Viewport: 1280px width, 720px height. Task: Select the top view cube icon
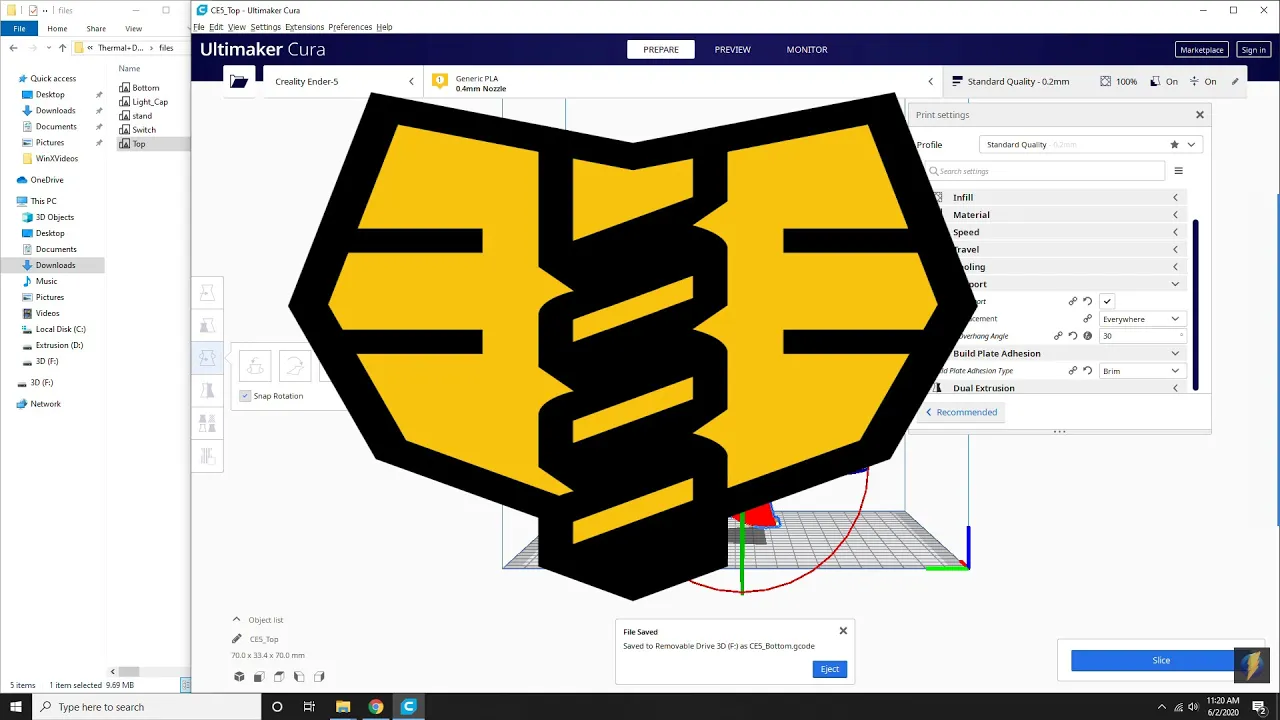tap(279, 677)
